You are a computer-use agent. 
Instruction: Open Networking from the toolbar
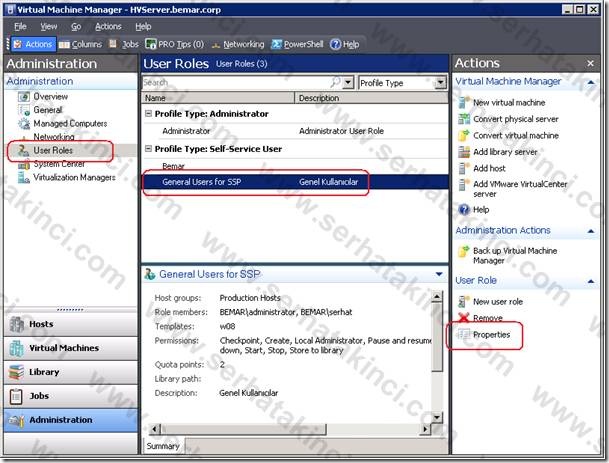tap(238, 44)
